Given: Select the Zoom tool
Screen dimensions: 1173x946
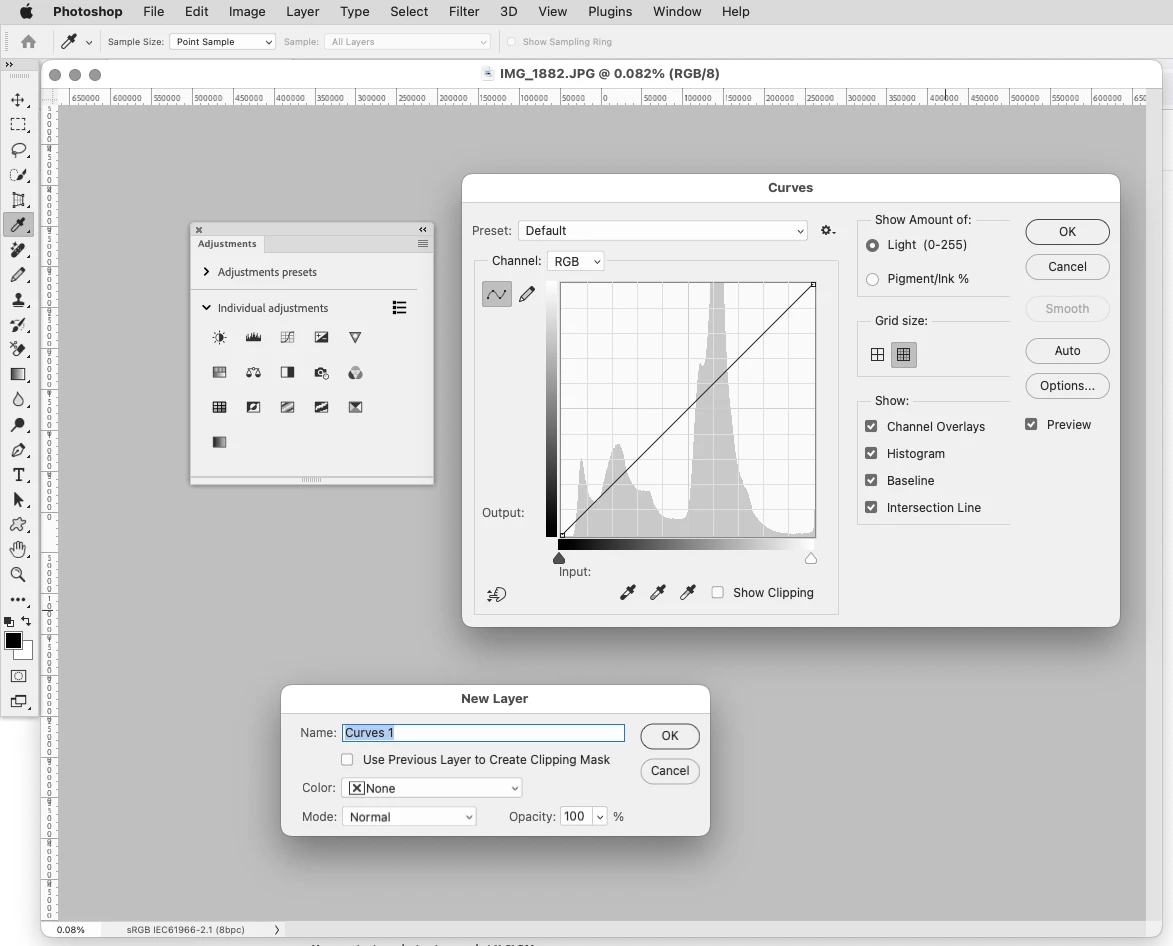Looking at the screenshot, I should pos(18,574).
